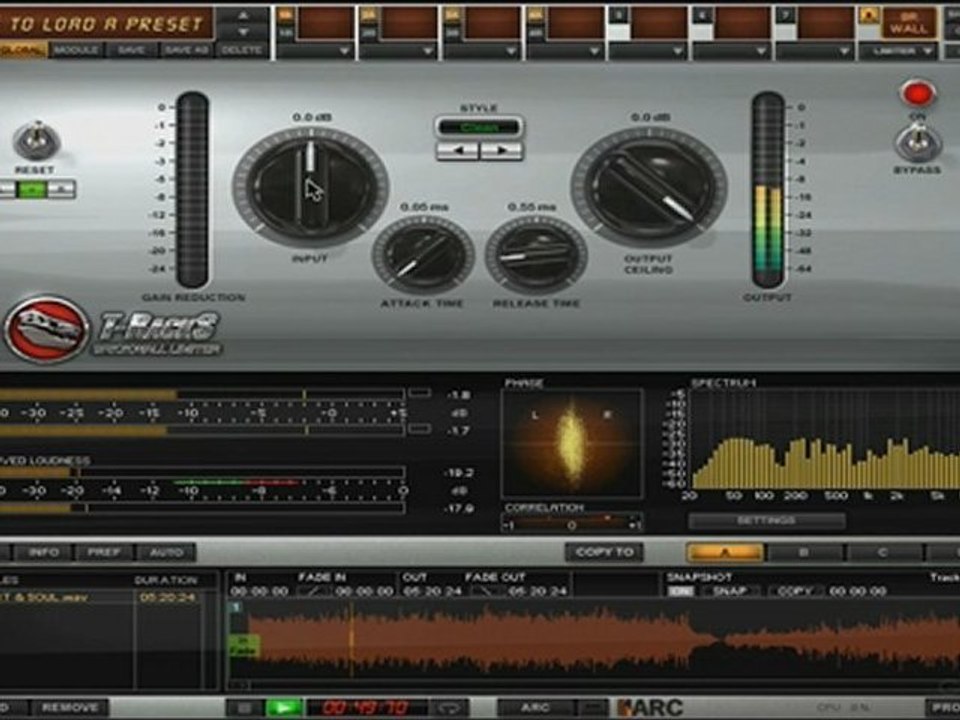Select the highlighted slot 8 button

coord(868,15)
